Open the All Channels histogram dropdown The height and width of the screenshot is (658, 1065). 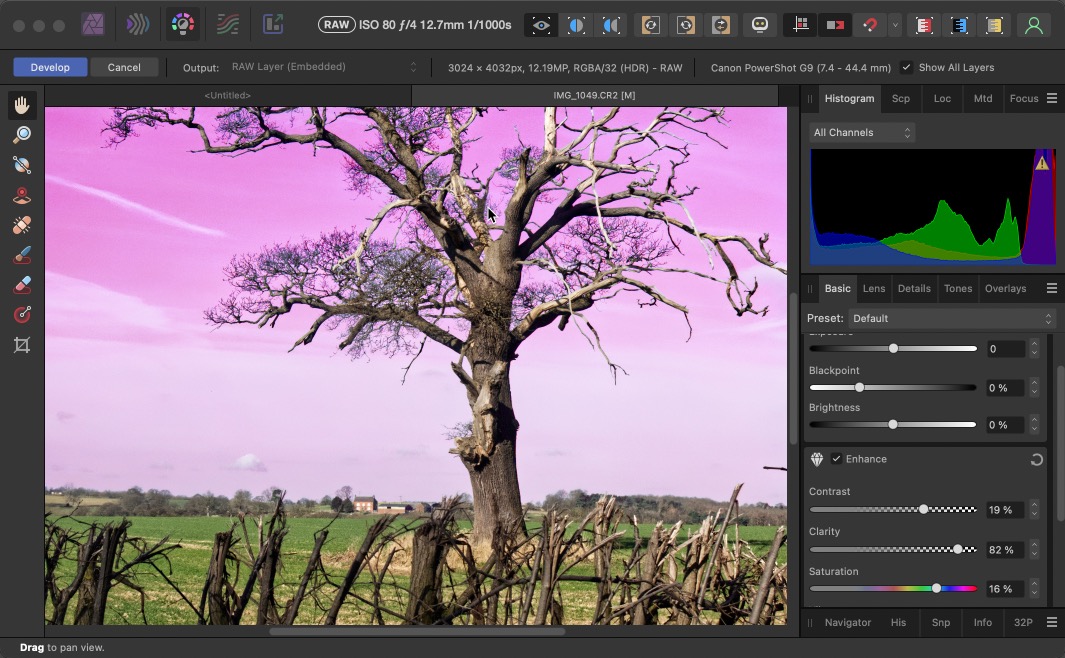click(x=862, y=132)
